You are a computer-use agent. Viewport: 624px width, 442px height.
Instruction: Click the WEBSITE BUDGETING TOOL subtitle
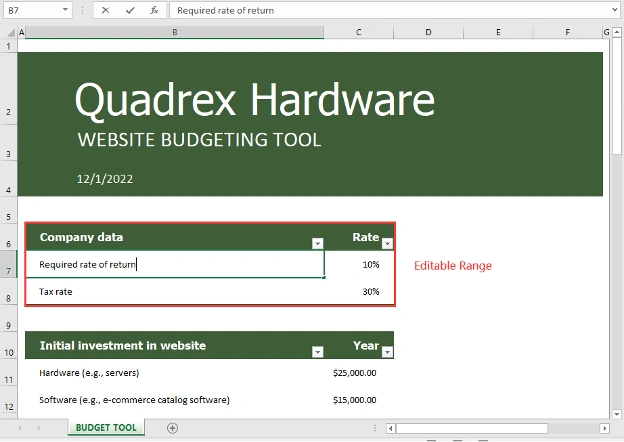tap(199, 140)
